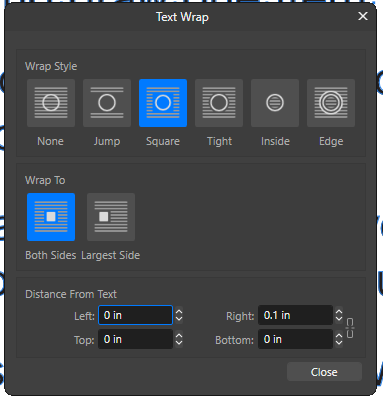Click the "Both Sides" label text
This screenshot has height=401, width=383.
click(x=51, y=255)
